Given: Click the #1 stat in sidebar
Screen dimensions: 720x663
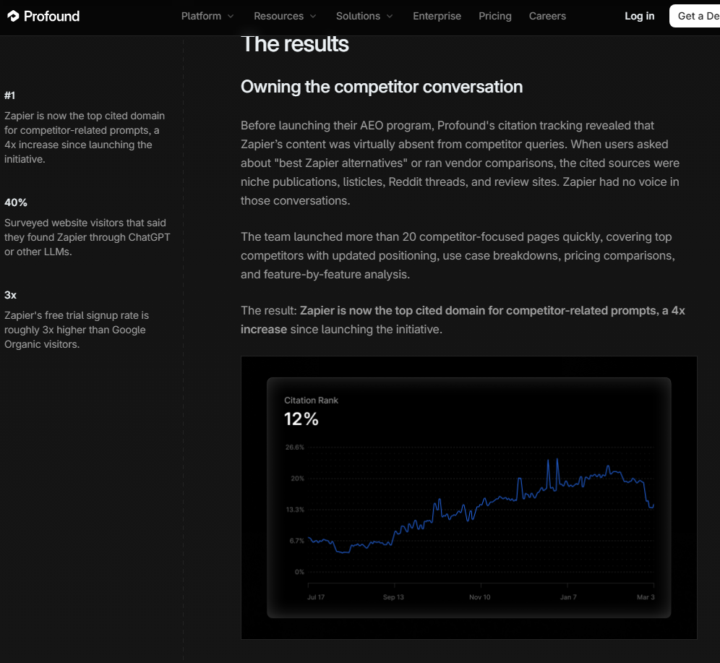Looking at the screenshot, I should click(10, 96).
